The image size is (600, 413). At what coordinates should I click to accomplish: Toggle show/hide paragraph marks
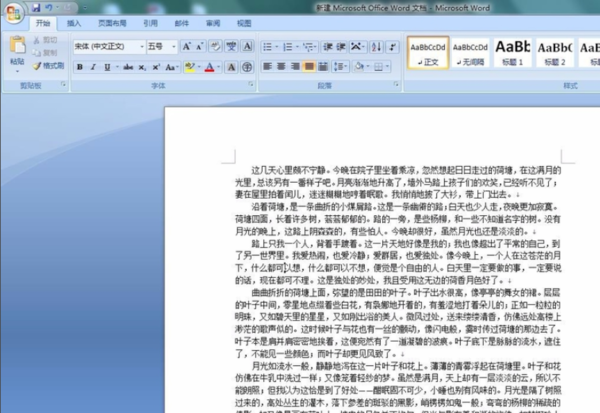[x=393, y=47]
